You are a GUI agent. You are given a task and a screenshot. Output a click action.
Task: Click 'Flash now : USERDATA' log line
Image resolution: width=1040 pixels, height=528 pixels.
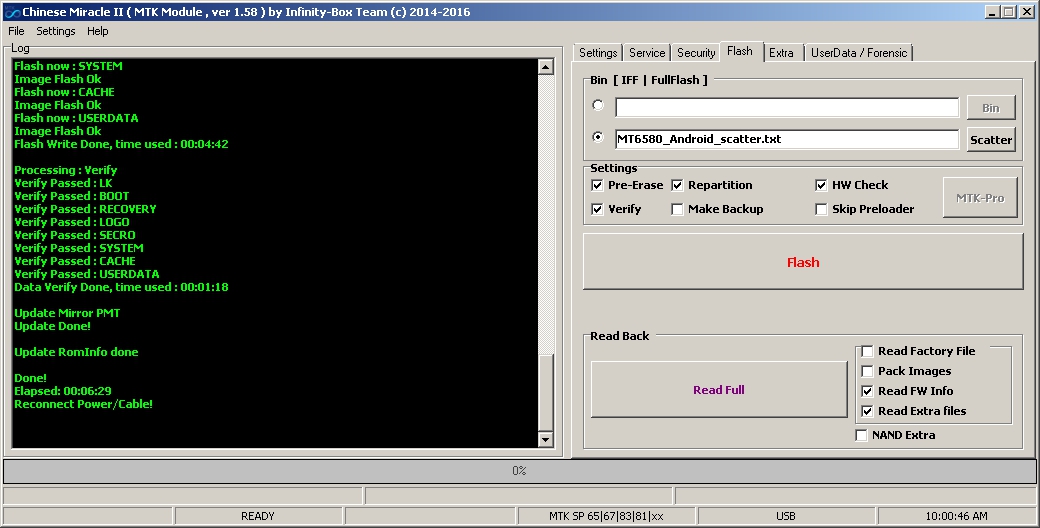point(76,118)
